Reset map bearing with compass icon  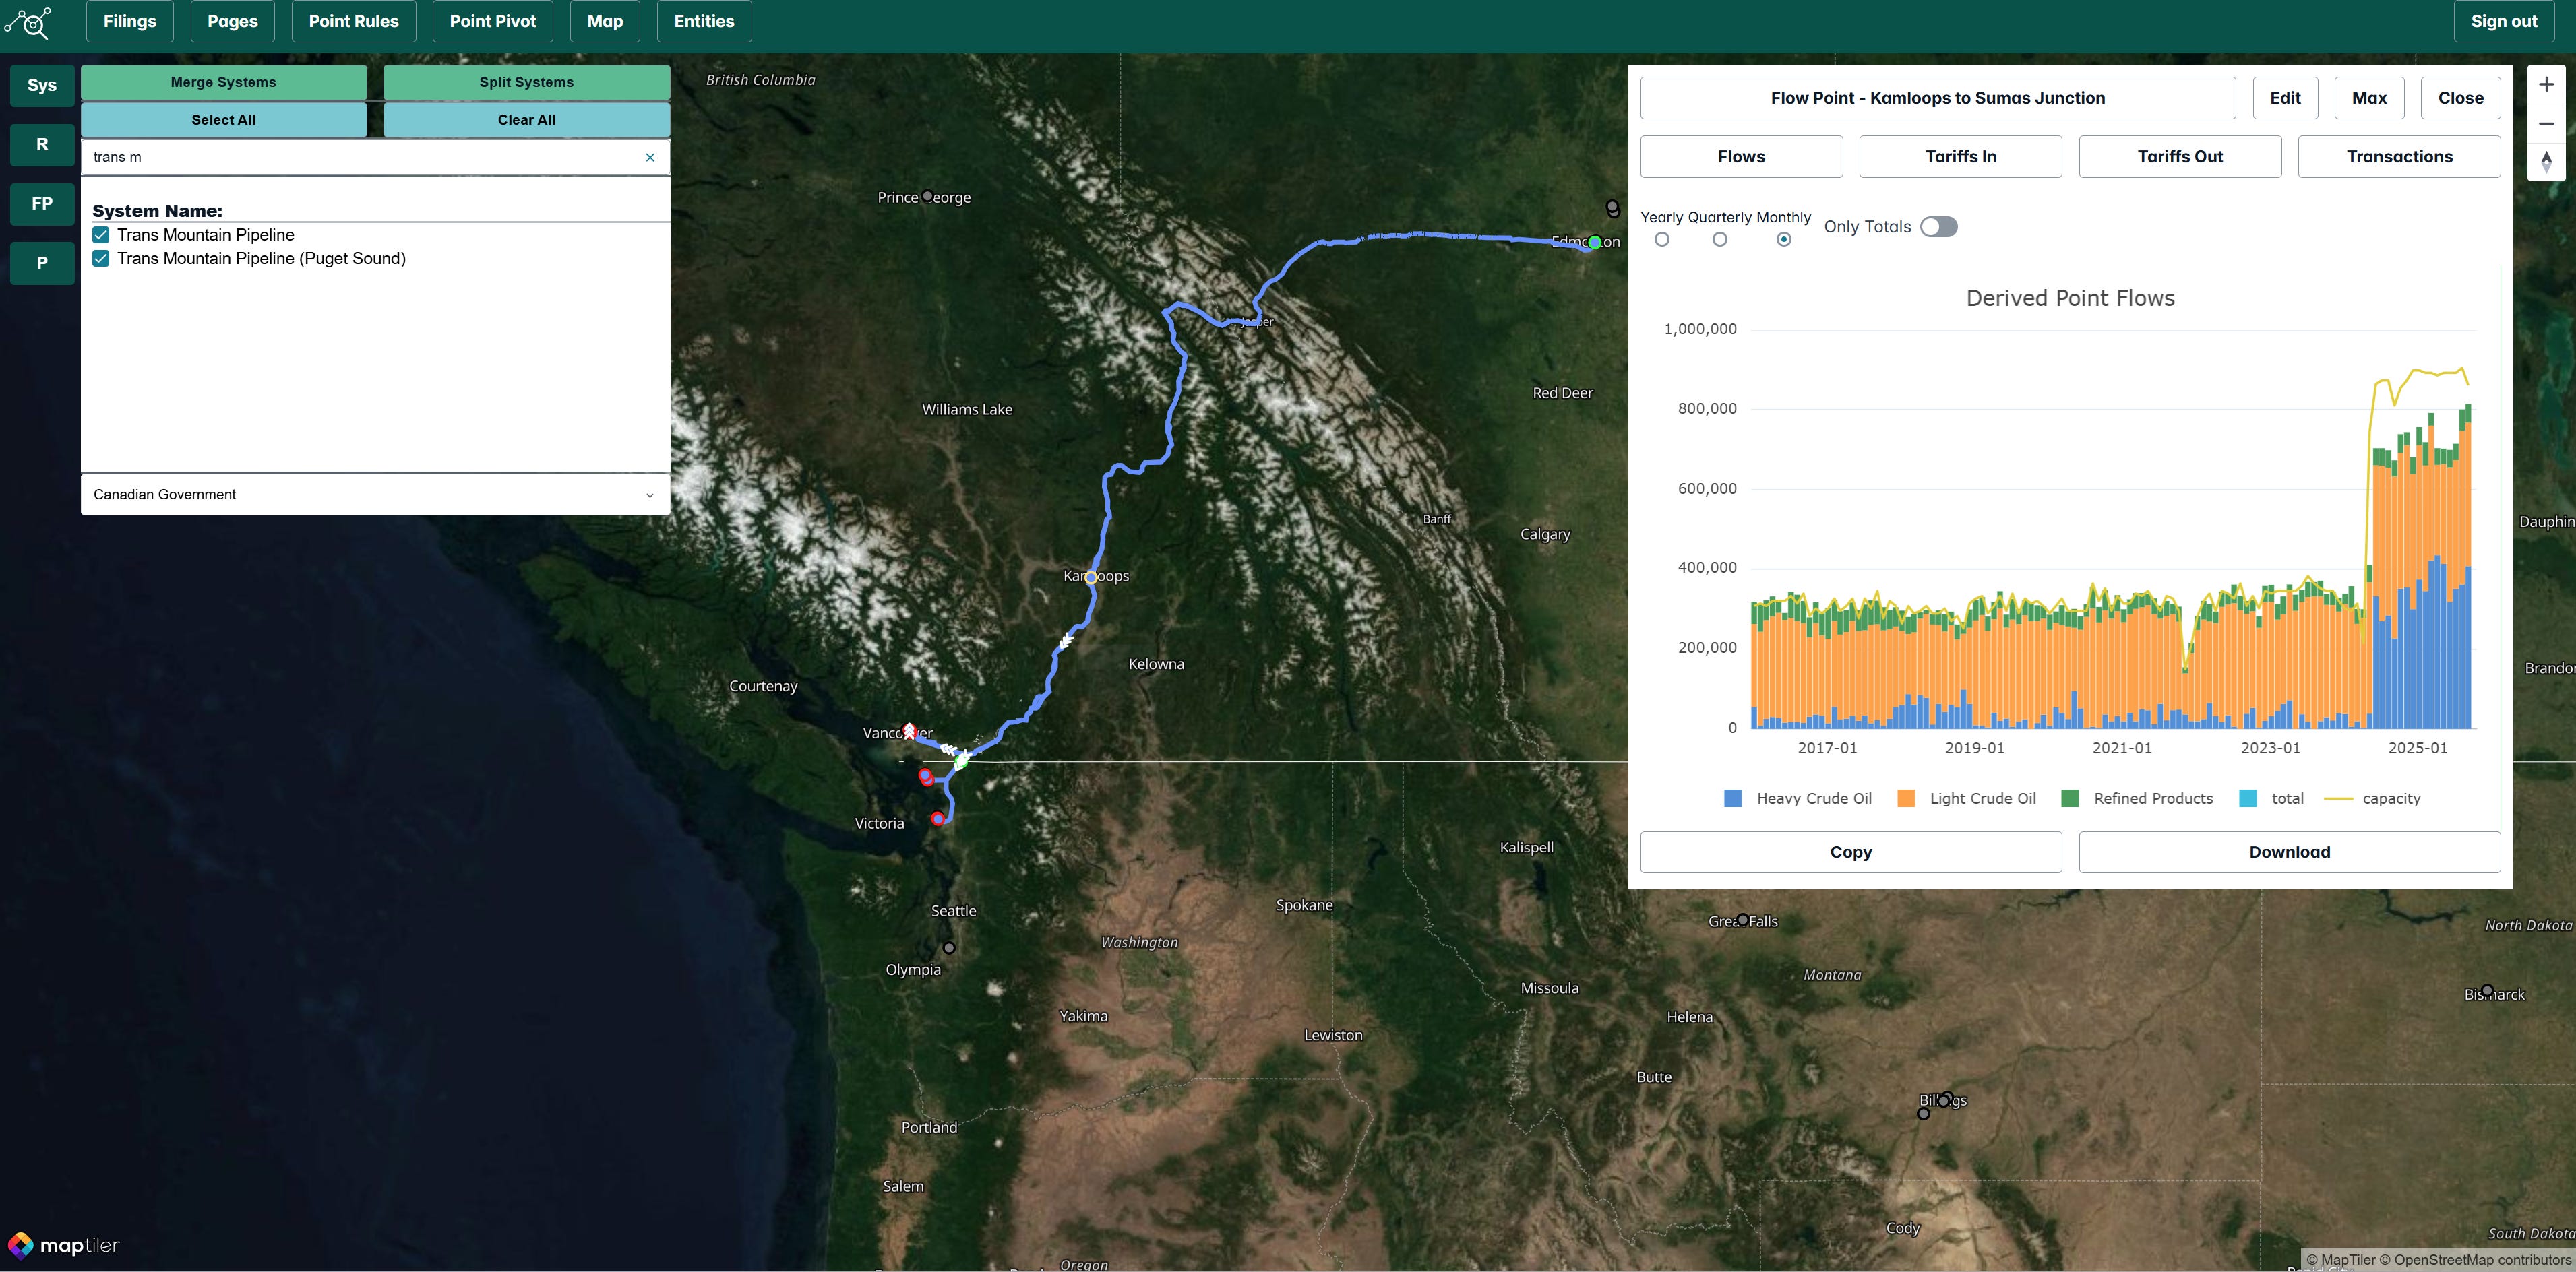click(2546, 162)
